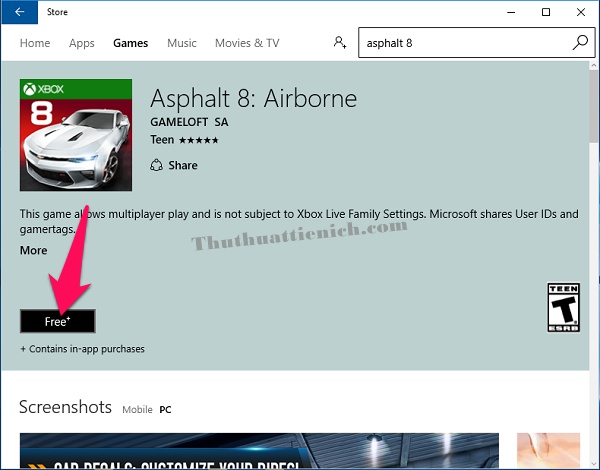
Task: Go to the Music tab
Action: tap(182, 43)
